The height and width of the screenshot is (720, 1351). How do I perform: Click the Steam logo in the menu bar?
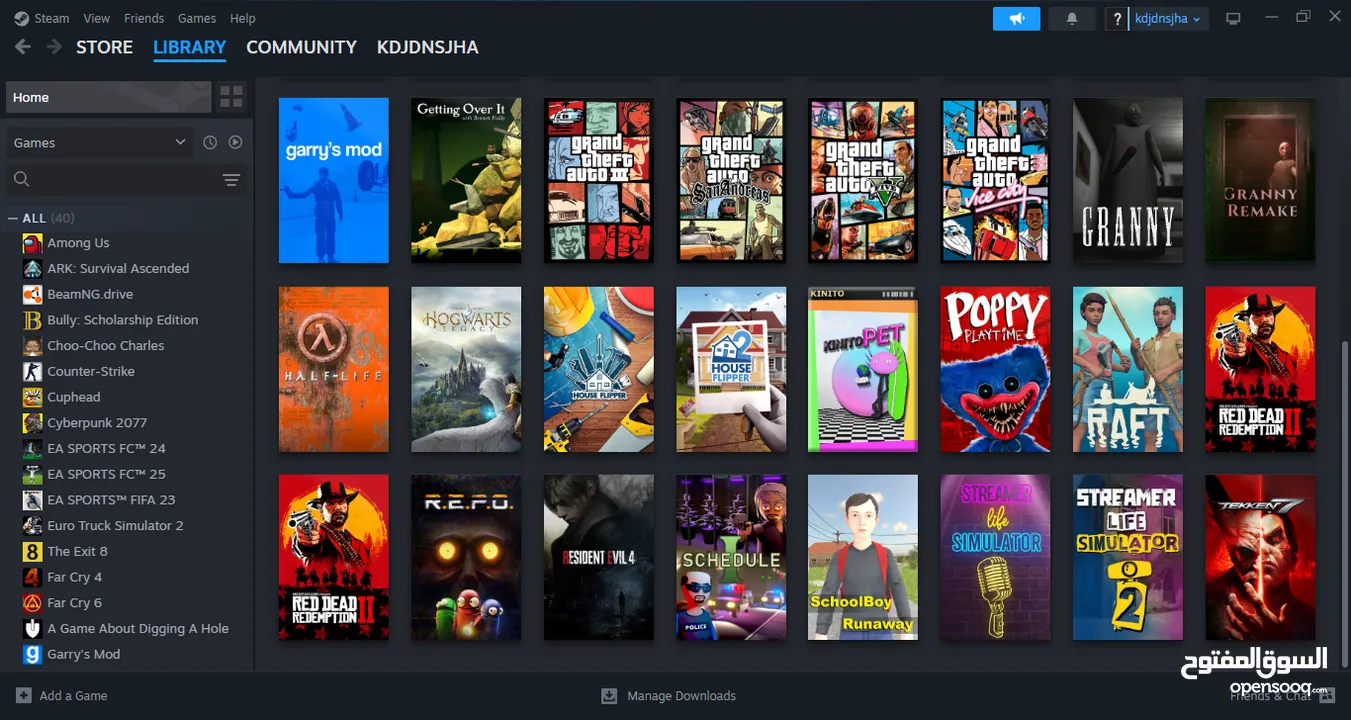pyautogui.click(x=21, y=18)
